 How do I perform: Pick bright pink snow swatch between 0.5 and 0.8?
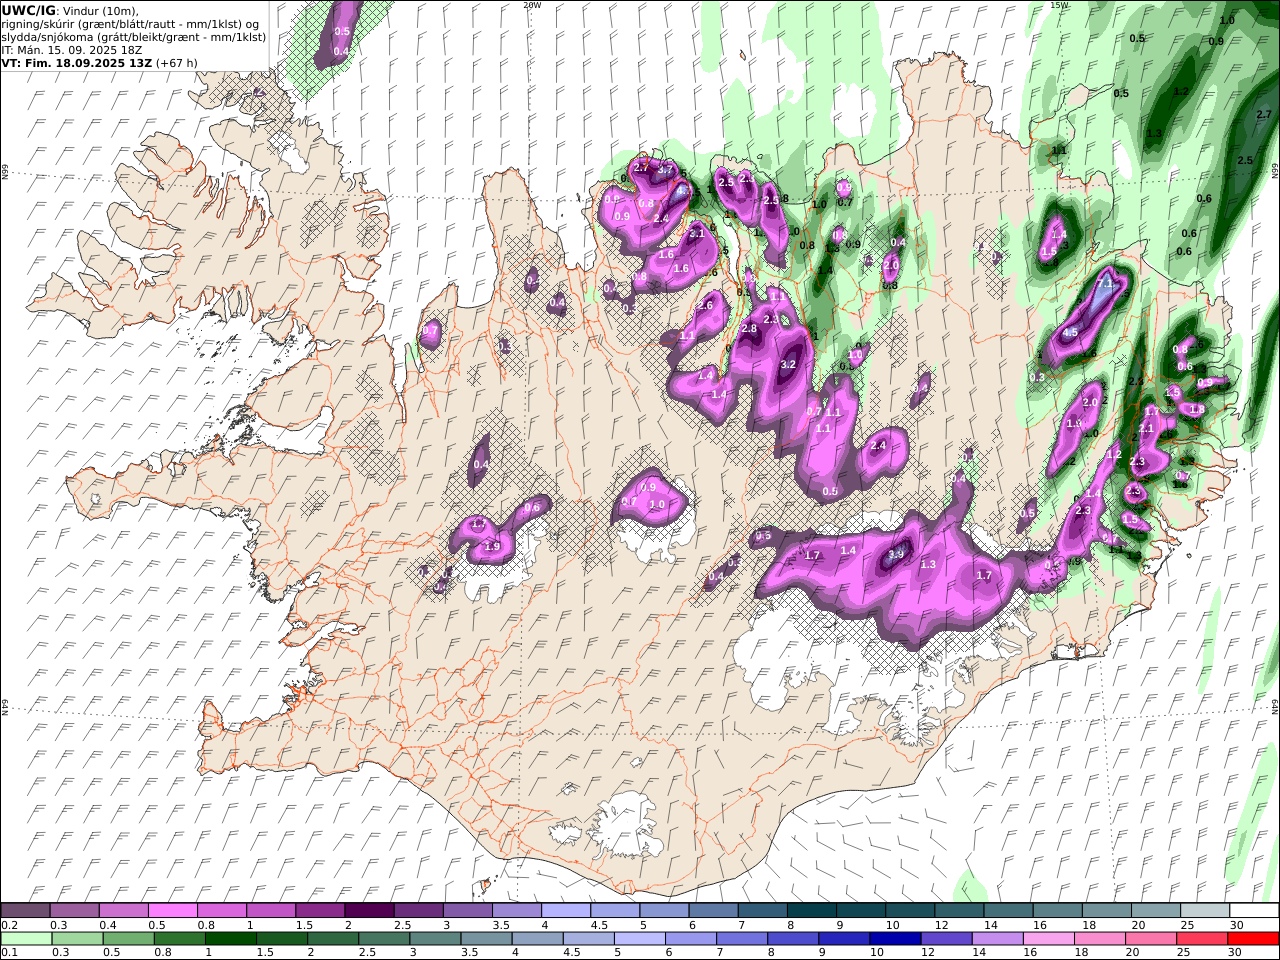click(173, 911)
